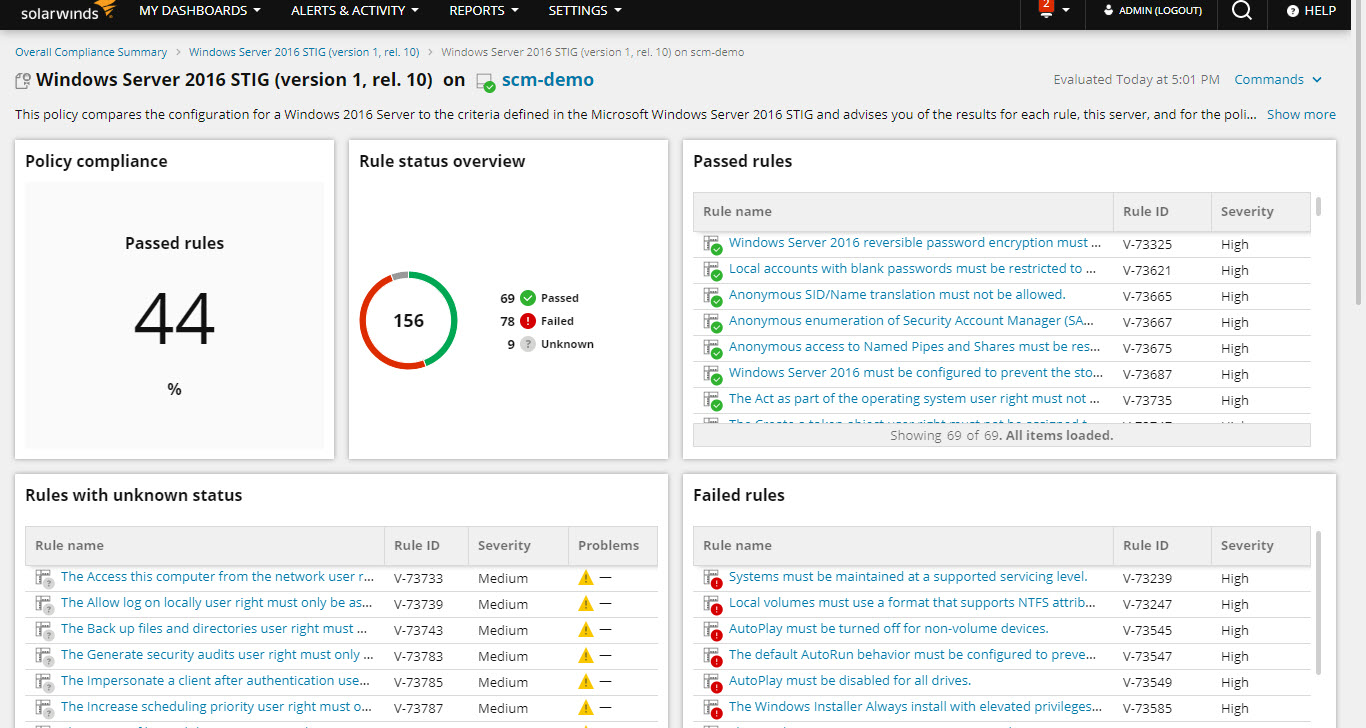Click the Passed rules panel scrollbar
The image size is (1366, 728).
(x=1318, y=207)
